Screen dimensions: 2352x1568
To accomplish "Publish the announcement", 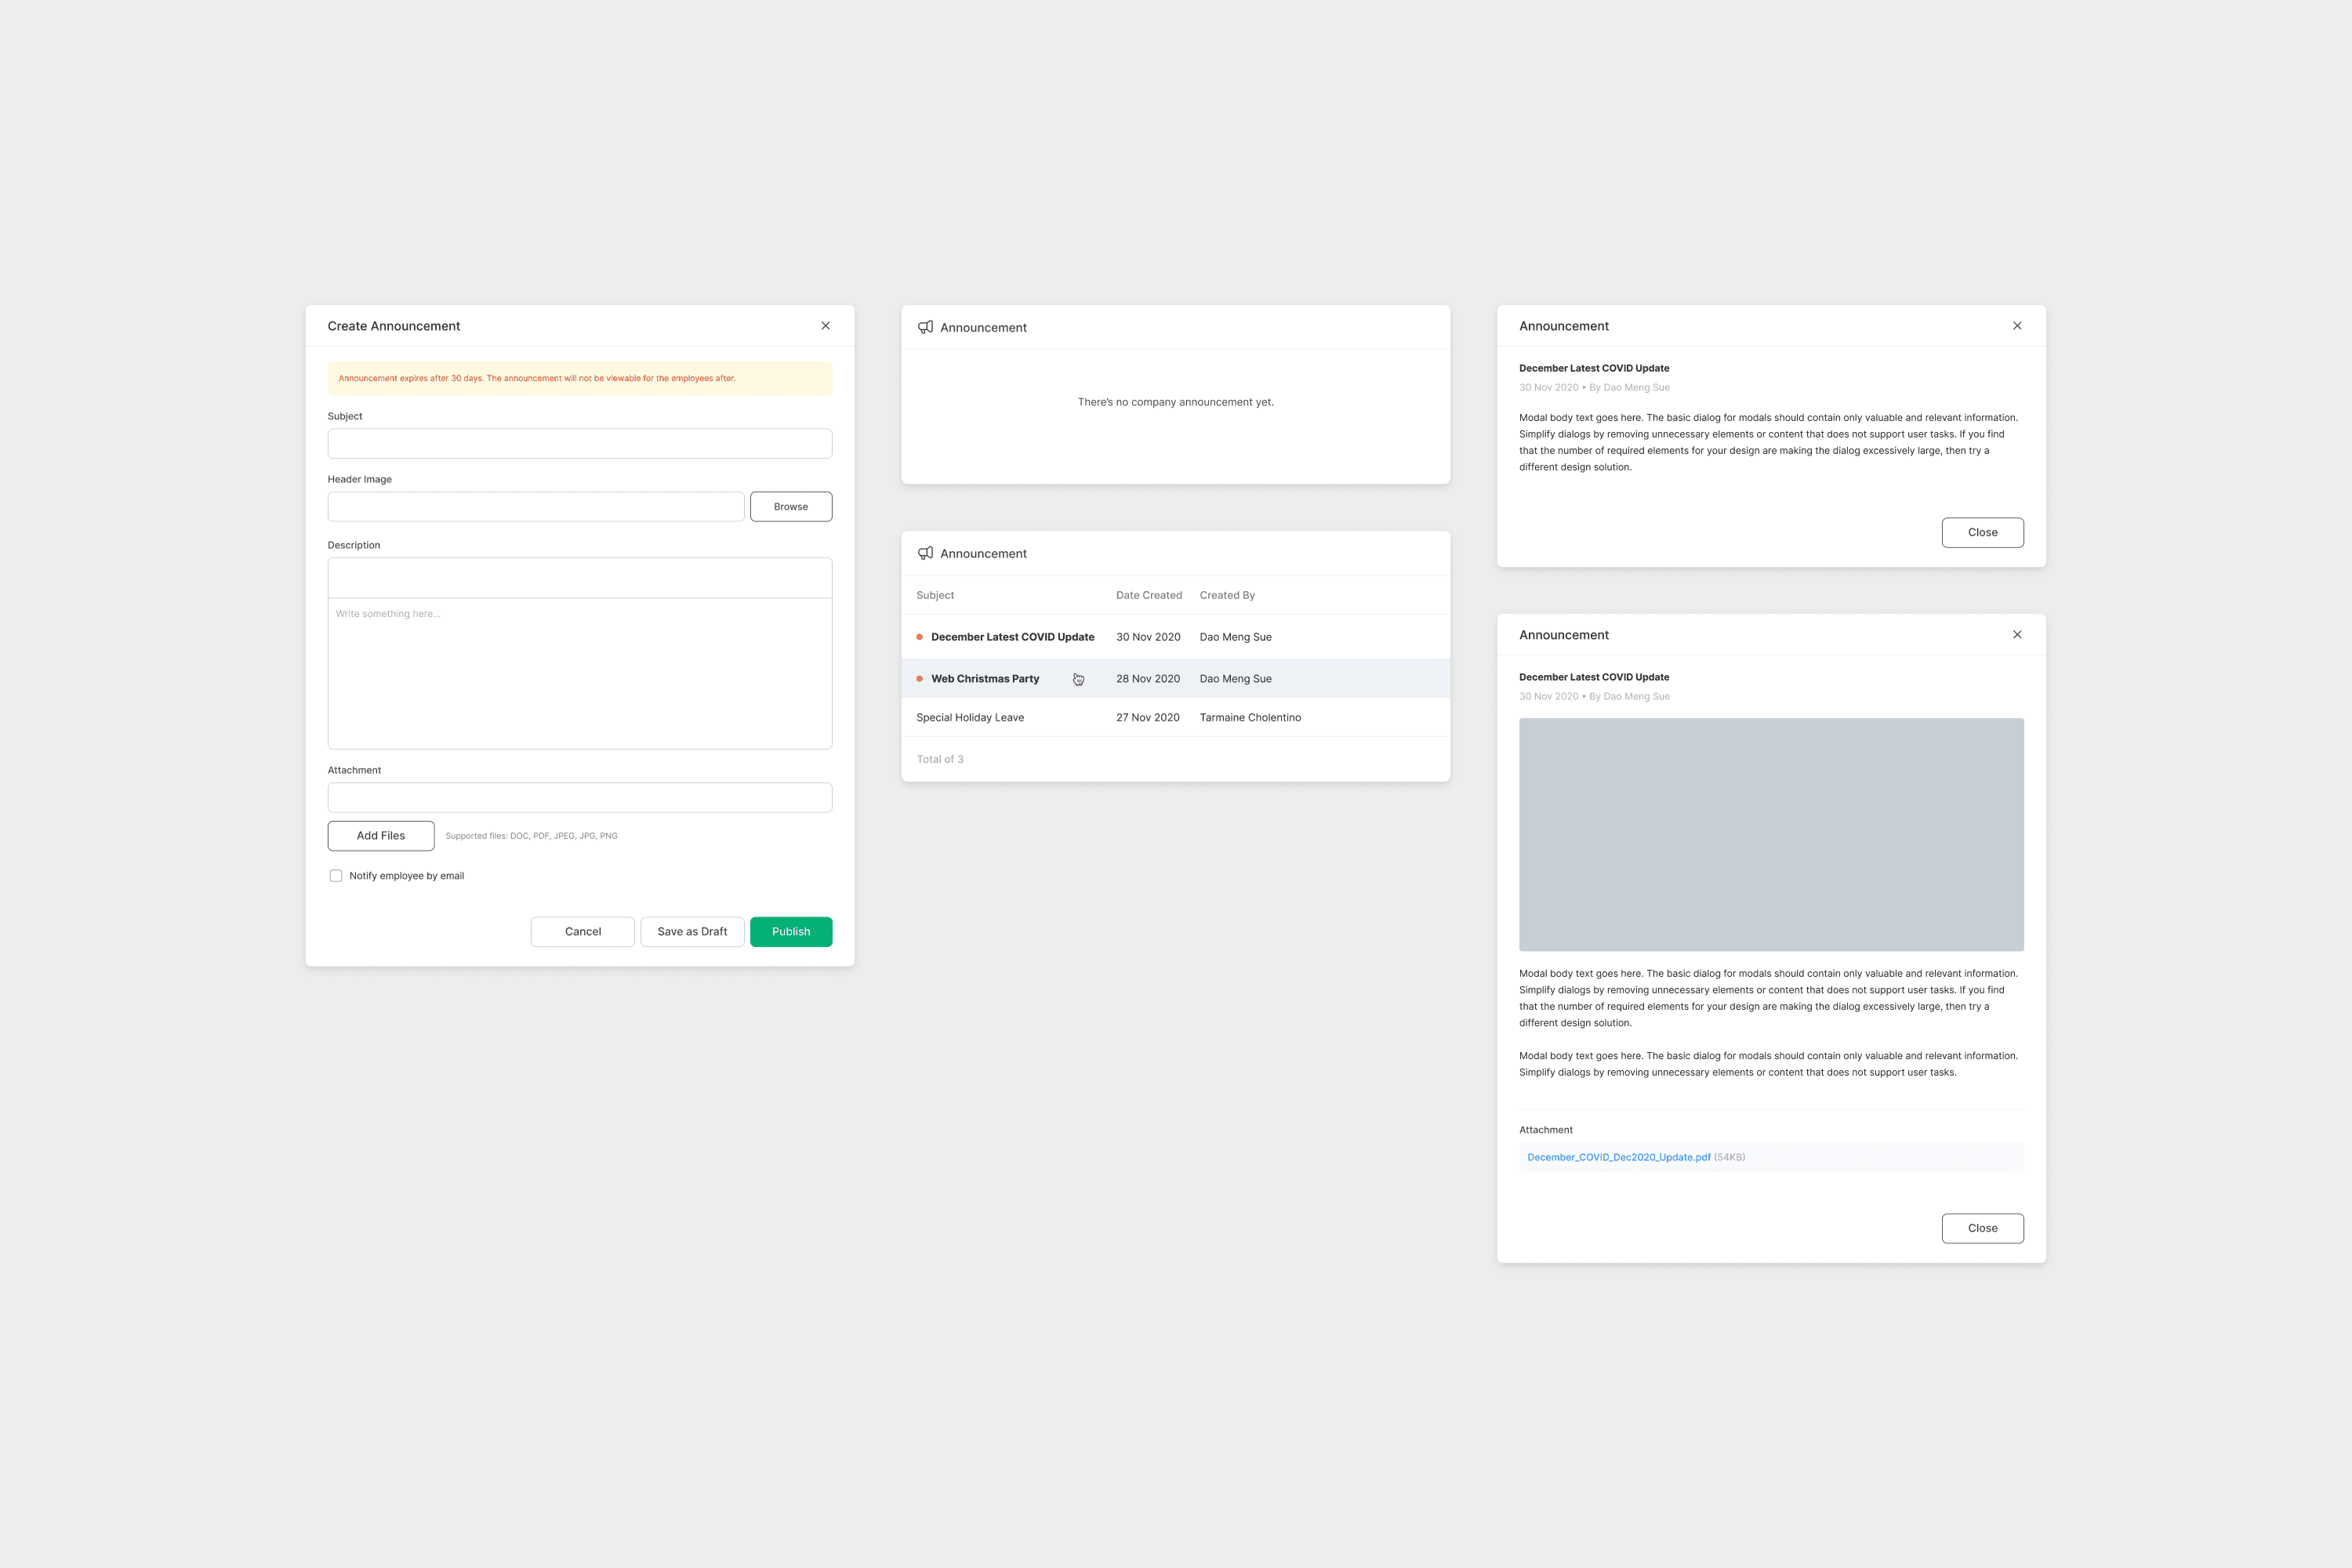I will 790,932.
